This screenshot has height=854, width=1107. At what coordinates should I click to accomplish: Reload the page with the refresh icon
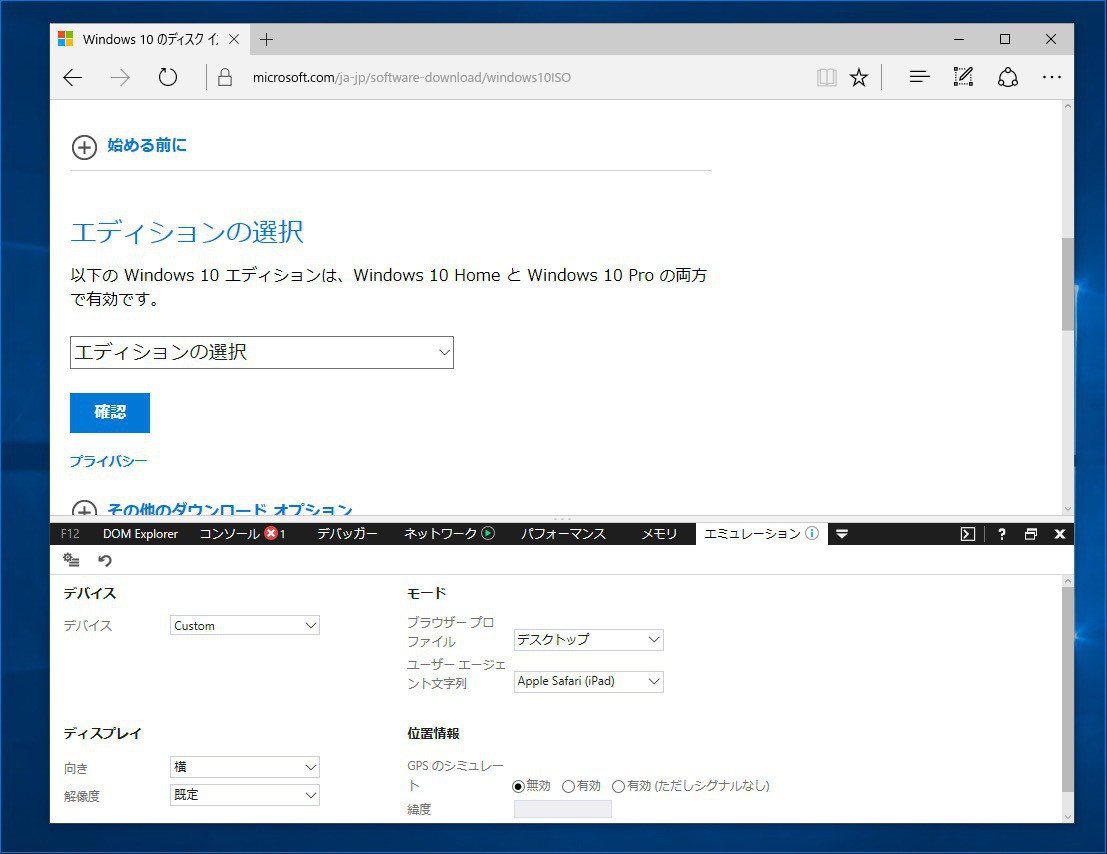[x=168, y=78]
